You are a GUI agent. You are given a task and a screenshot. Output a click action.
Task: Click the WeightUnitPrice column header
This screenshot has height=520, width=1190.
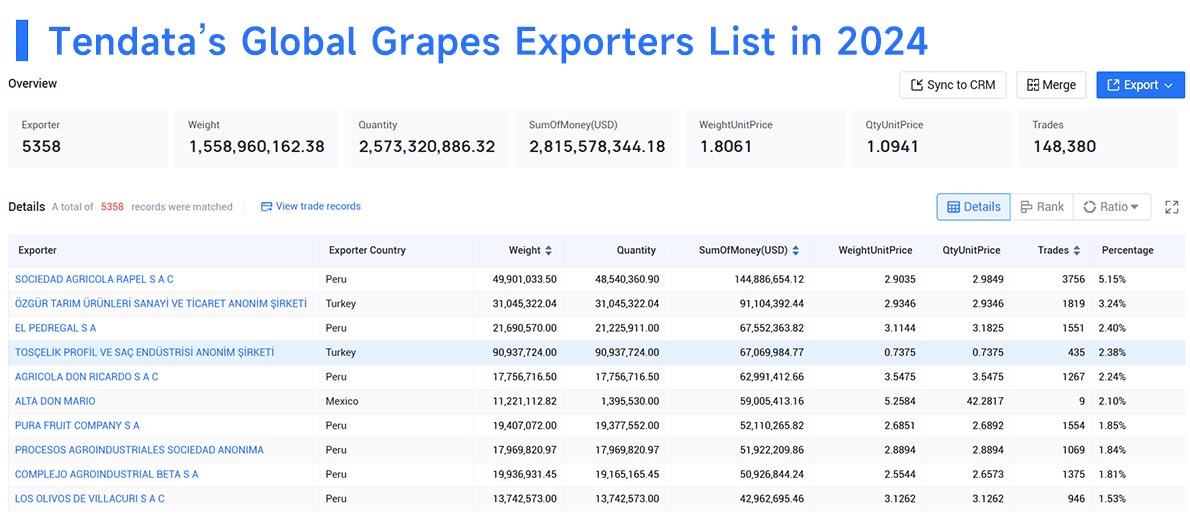875,251
